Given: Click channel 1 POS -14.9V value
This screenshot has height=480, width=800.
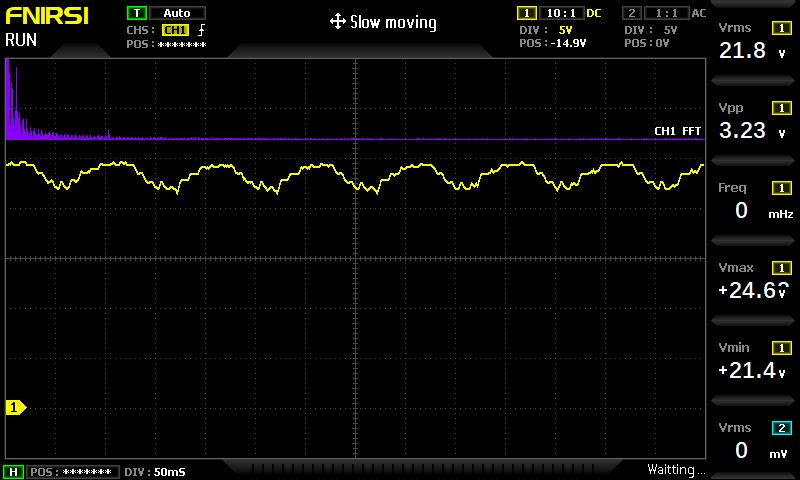Looking at the screenshot, I should pyautogui.click(x=568, y=43).
